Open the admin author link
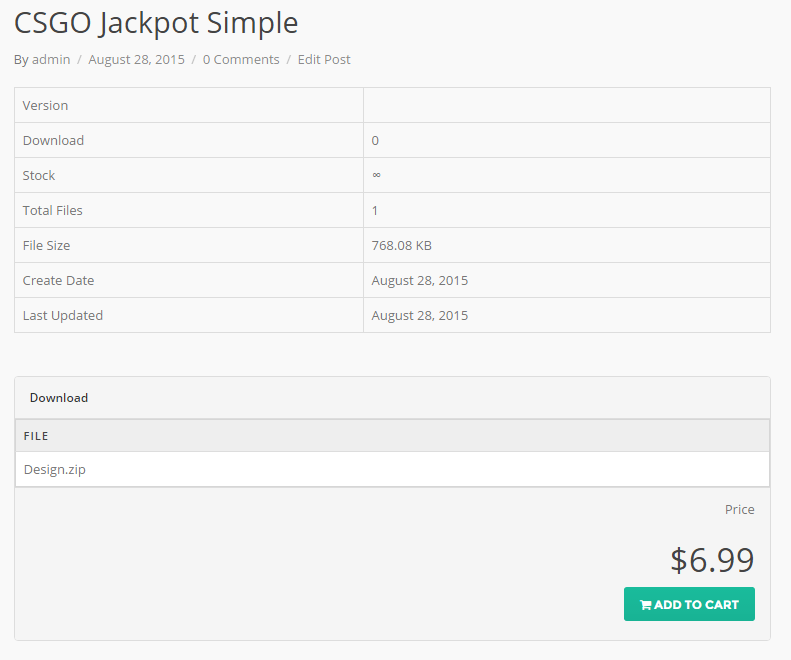 click(x=51, y=59)
